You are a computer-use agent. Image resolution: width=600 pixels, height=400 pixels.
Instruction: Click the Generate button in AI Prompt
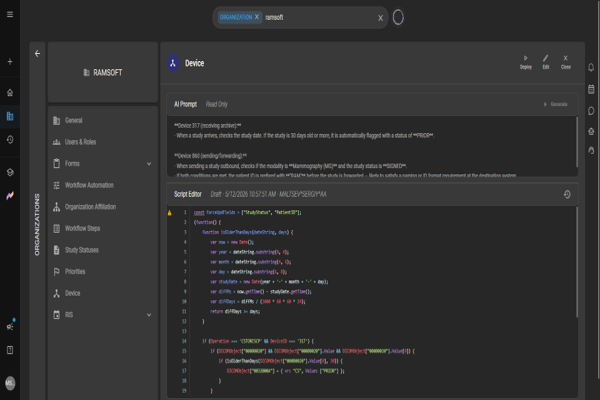(556, 104)
